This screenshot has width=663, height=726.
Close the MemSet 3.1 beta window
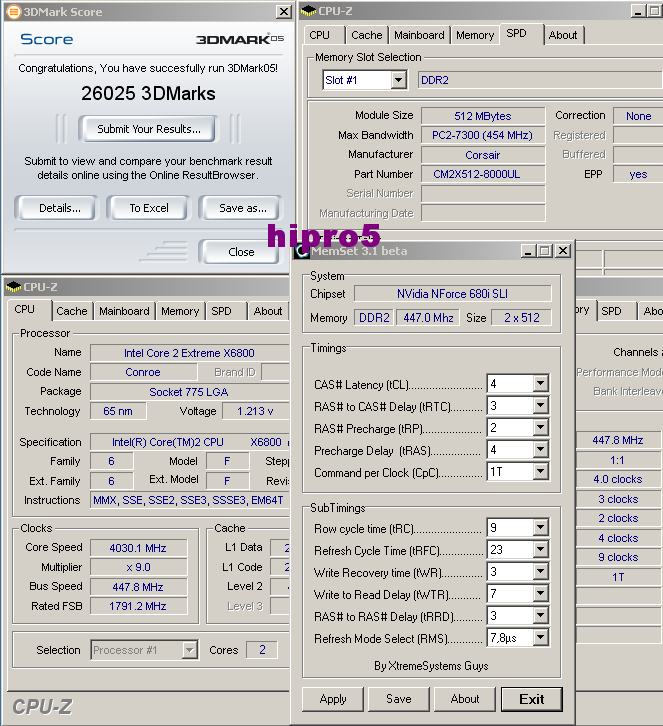[563, 251]
